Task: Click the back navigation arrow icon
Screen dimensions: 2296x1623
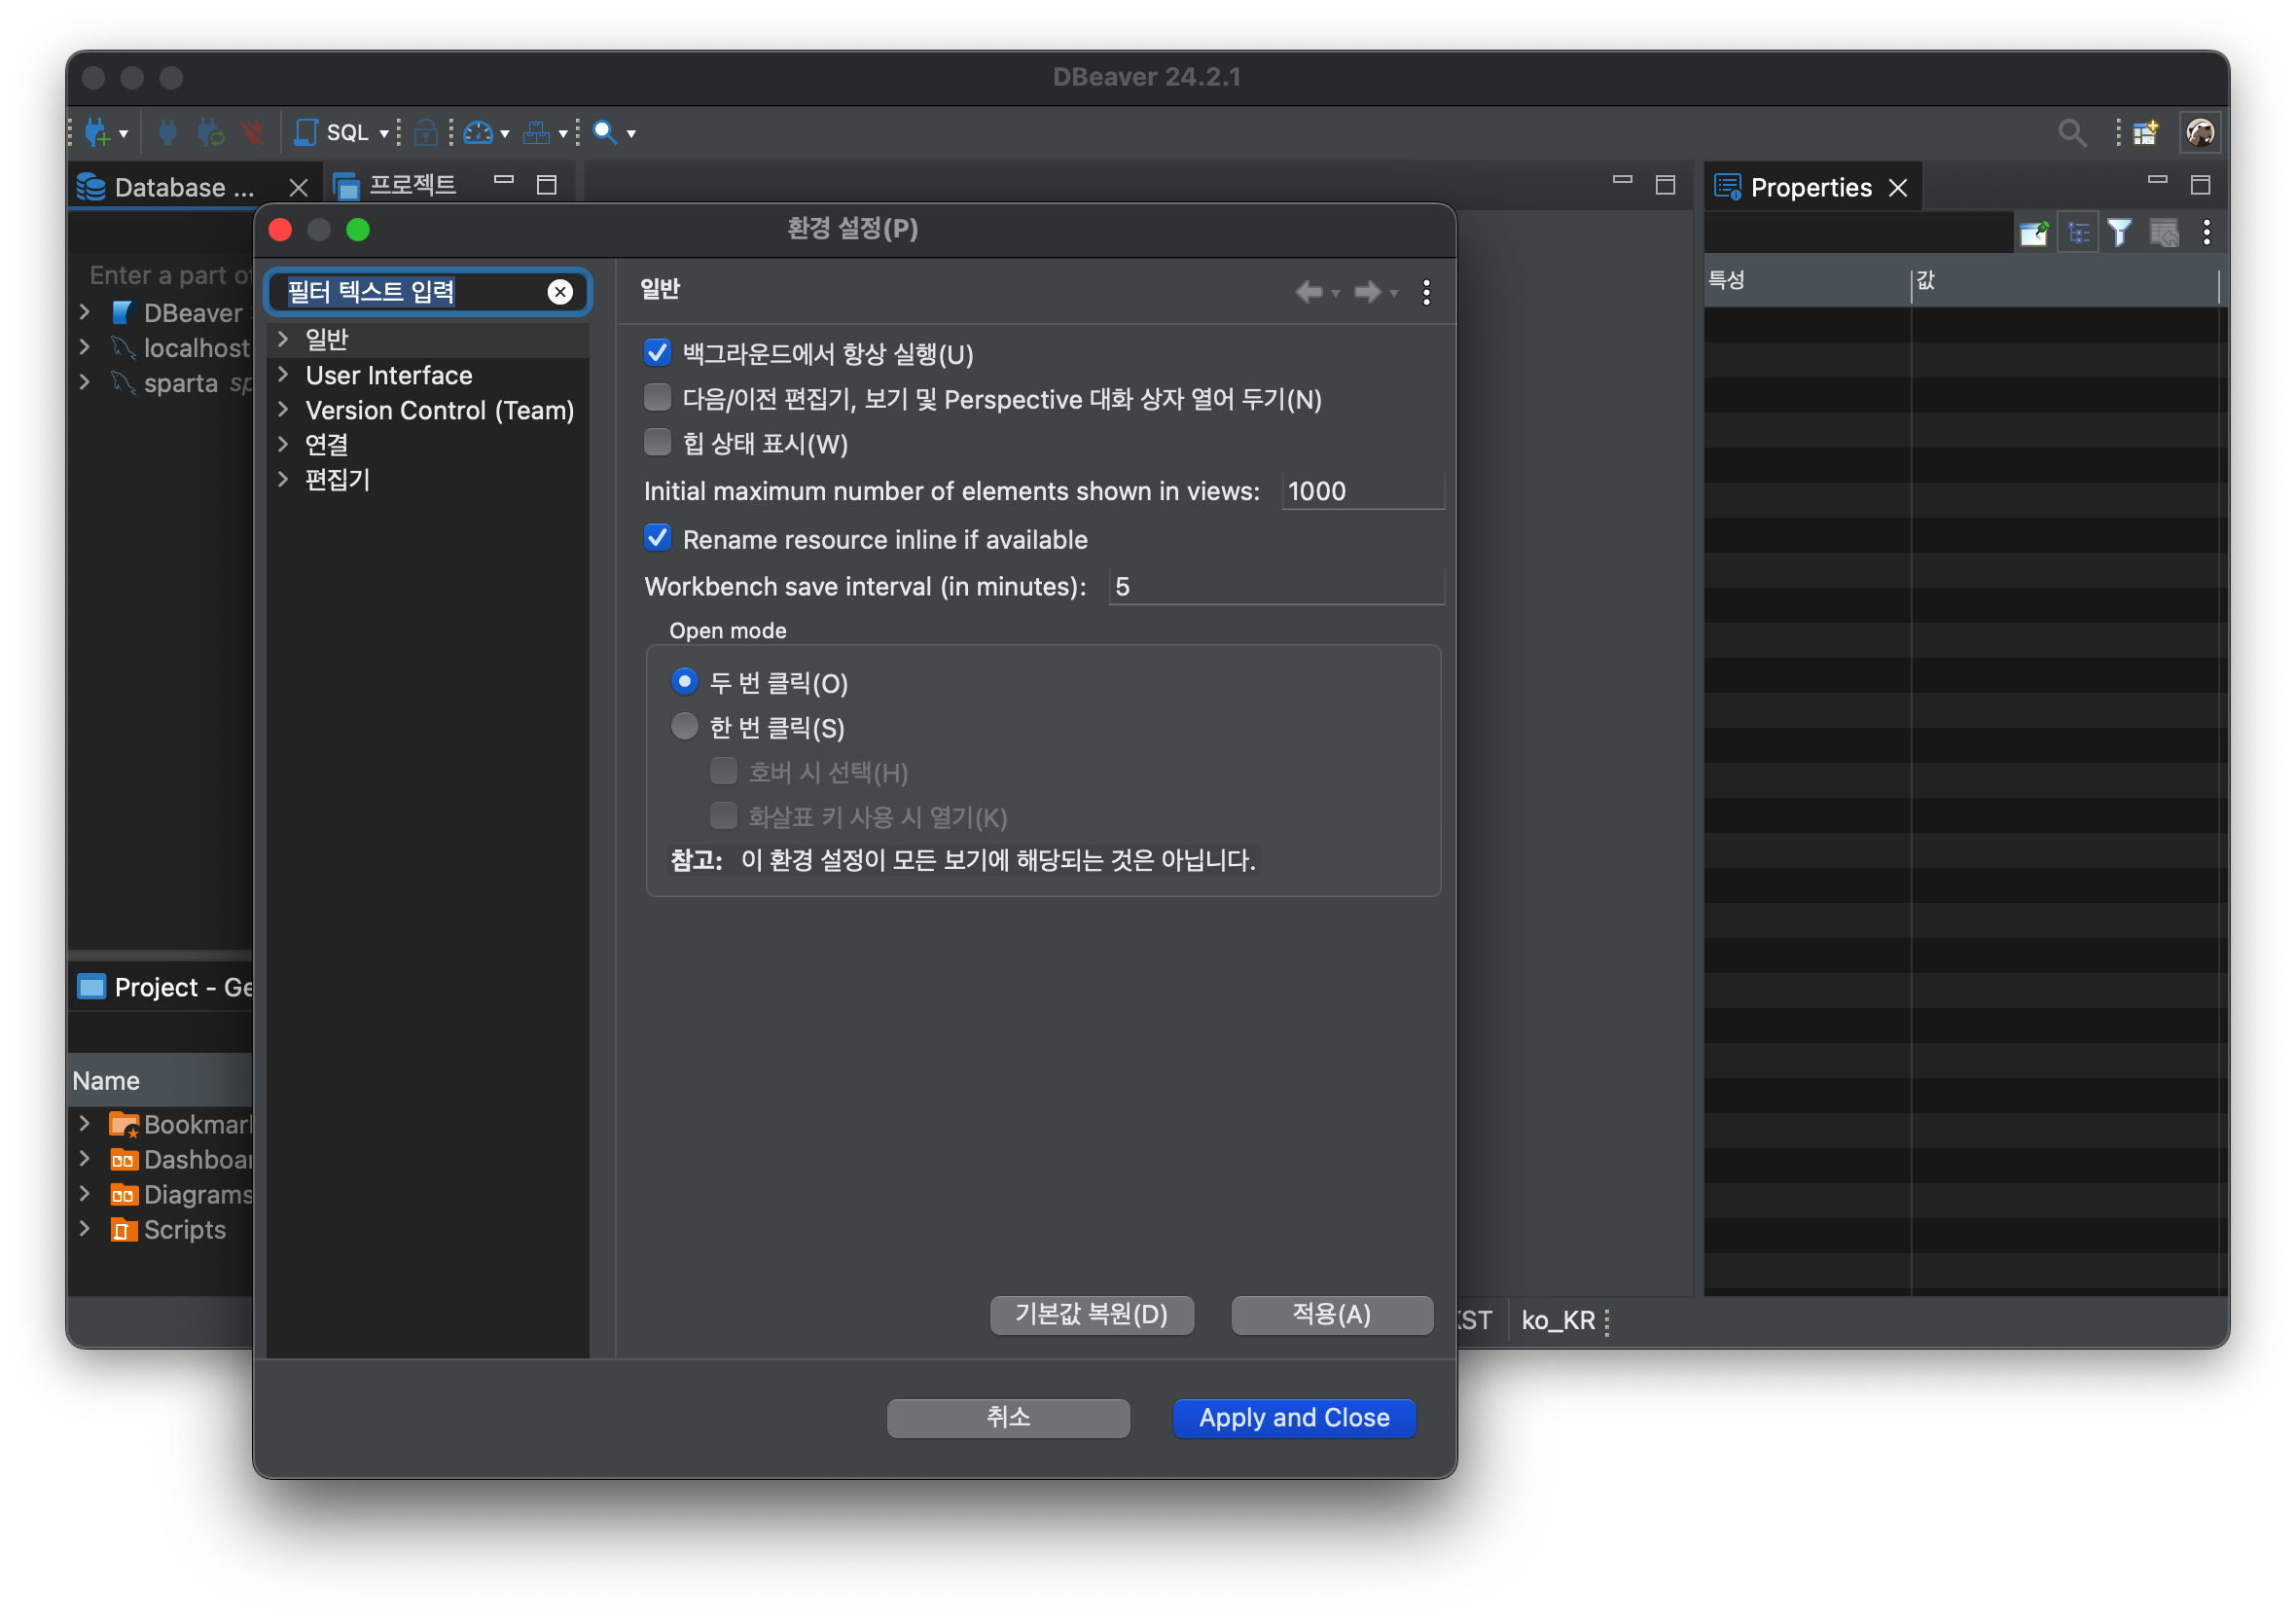Action: (1311, 292)
